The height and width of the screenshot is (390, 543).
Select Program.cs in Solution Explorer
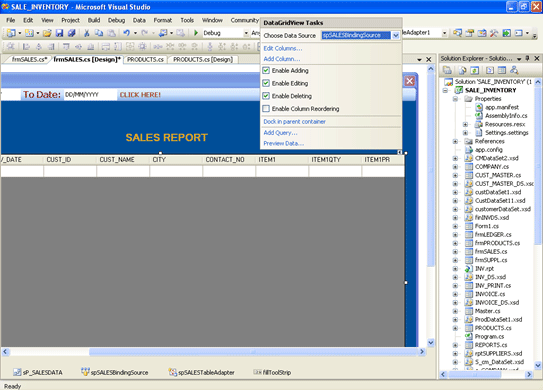tap(489, 337)
